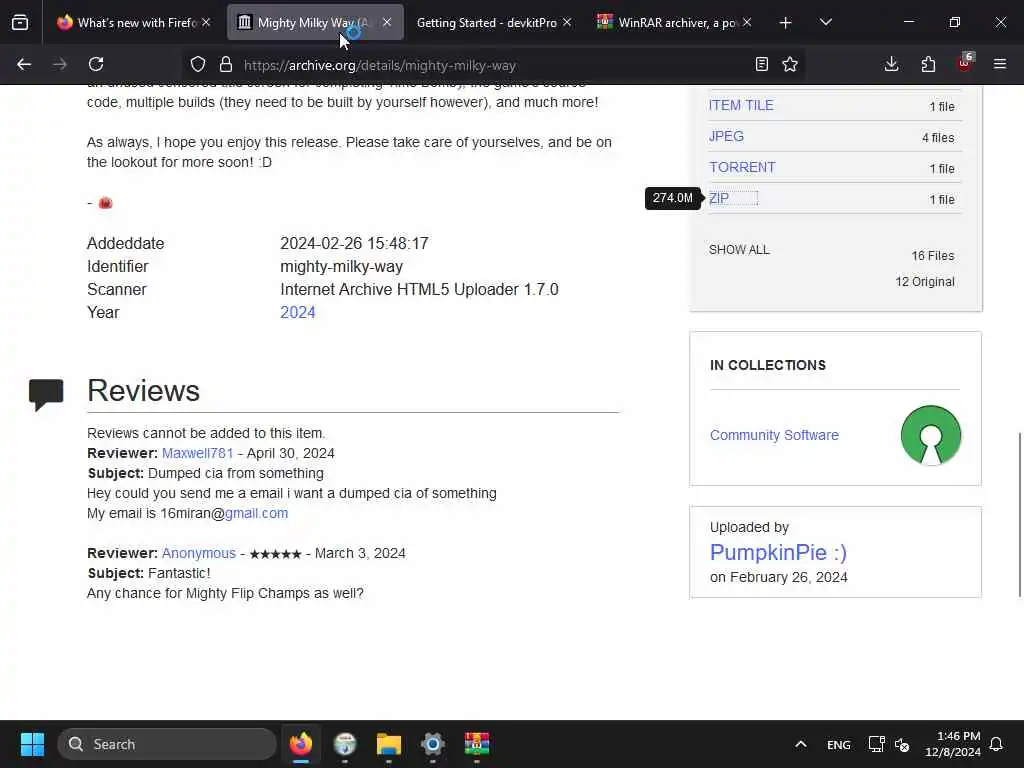This screenshot has width=1024, height=768.
Task: Open the Windows Start menu
Action: point(32,744)
